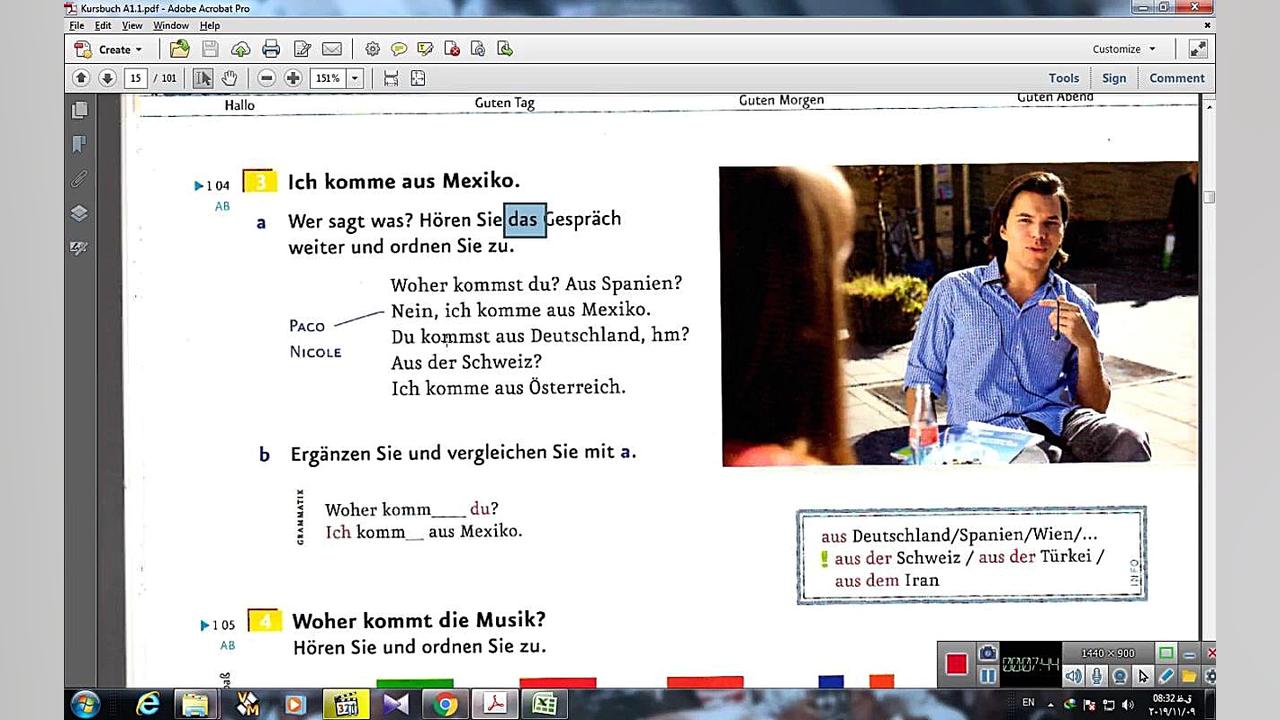Print the document with printer icon

coord(271,48)
